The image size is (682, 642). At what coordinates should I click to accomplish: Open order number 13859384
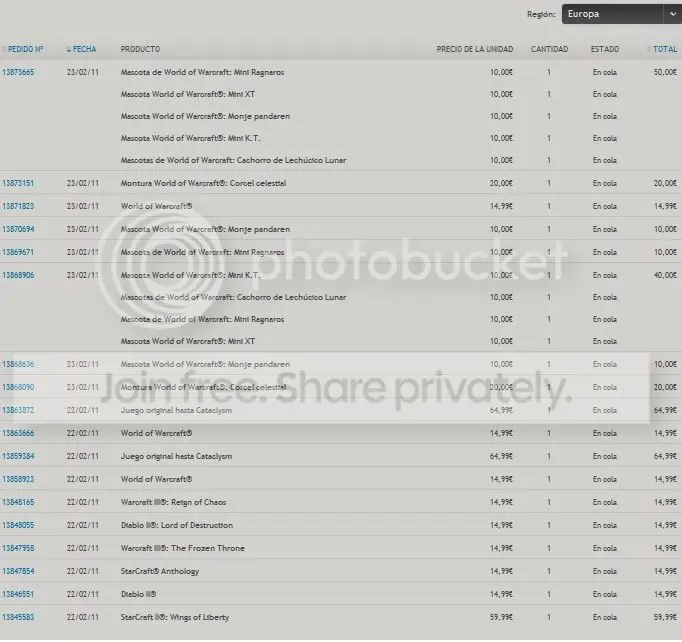(x=18, y=456)
